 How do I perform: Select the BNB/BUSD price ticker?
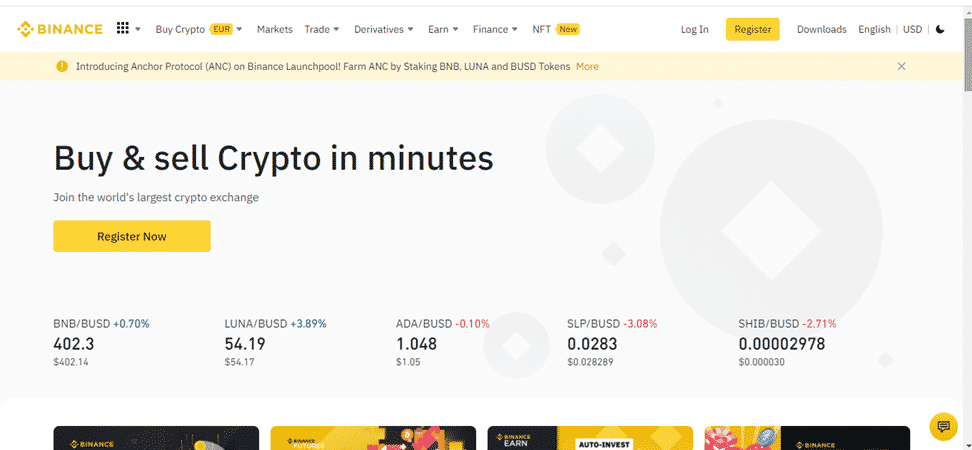click(x=102, y=342)
